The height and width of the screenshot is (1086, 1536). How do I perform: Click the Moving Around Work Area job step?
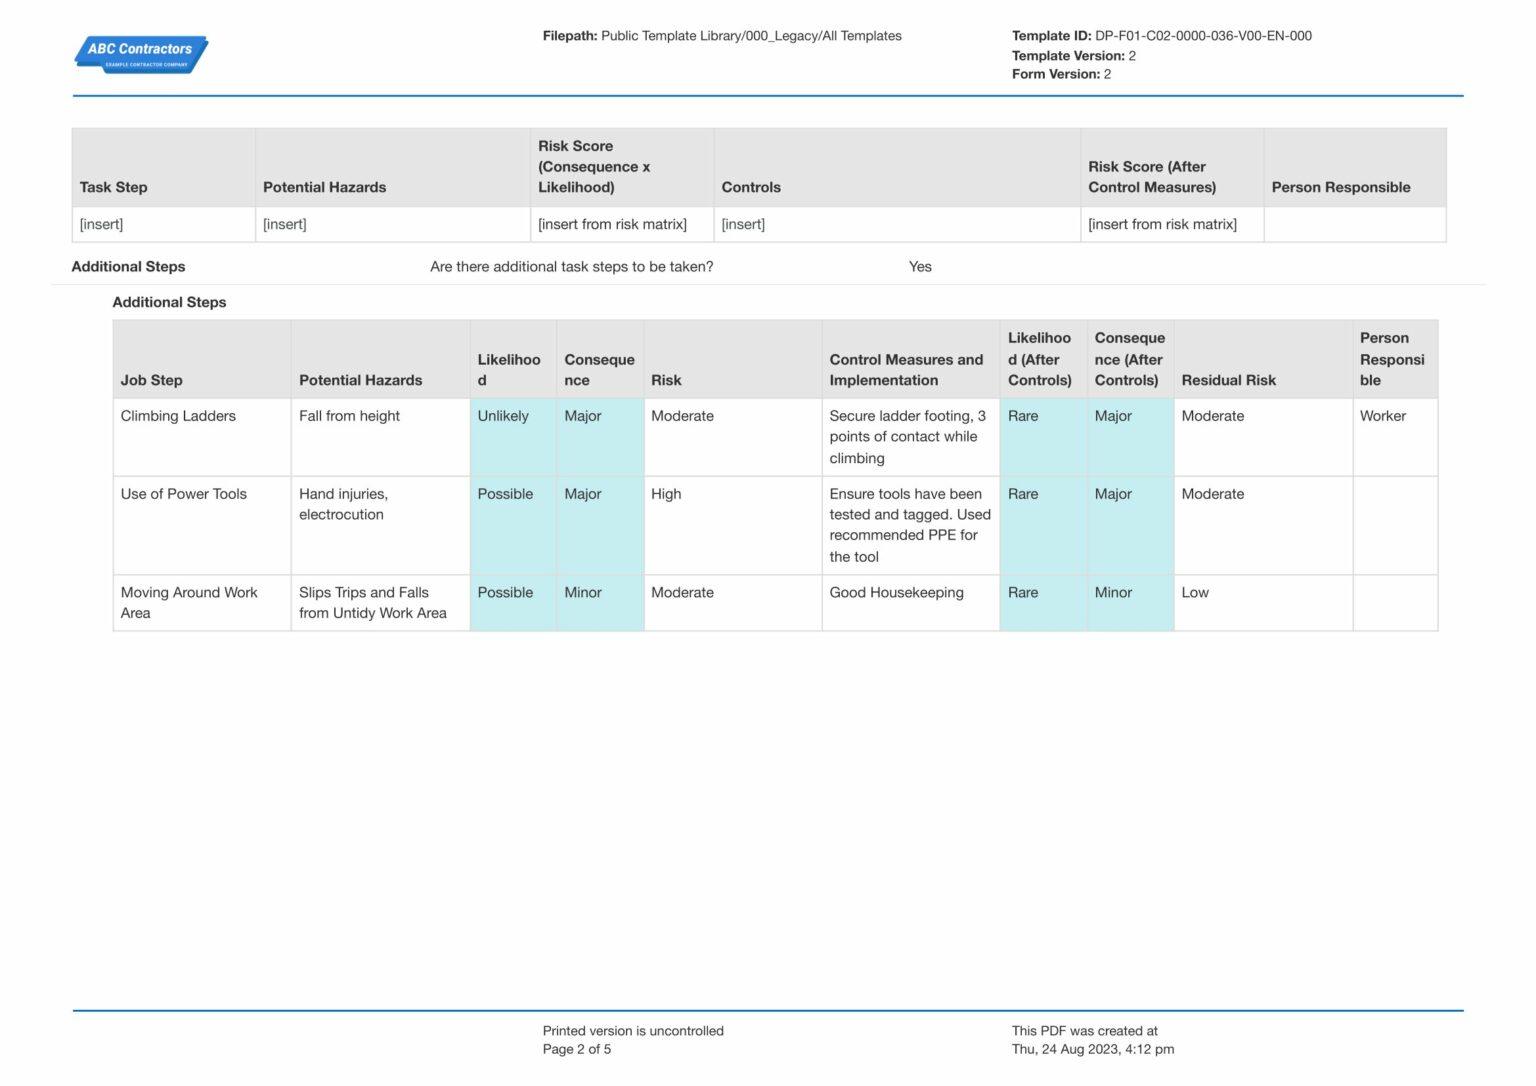[x=189, y=602]
